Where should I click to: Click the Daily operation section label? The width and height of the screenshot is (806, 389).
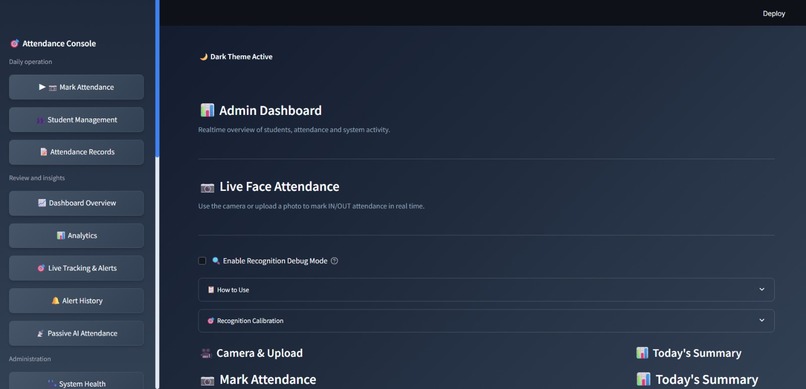point(30,62)
